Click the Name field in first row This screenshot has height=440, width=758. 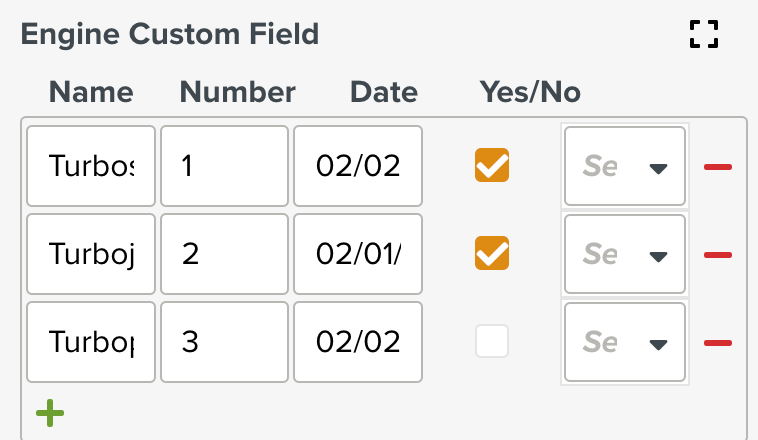click(91, 166)
